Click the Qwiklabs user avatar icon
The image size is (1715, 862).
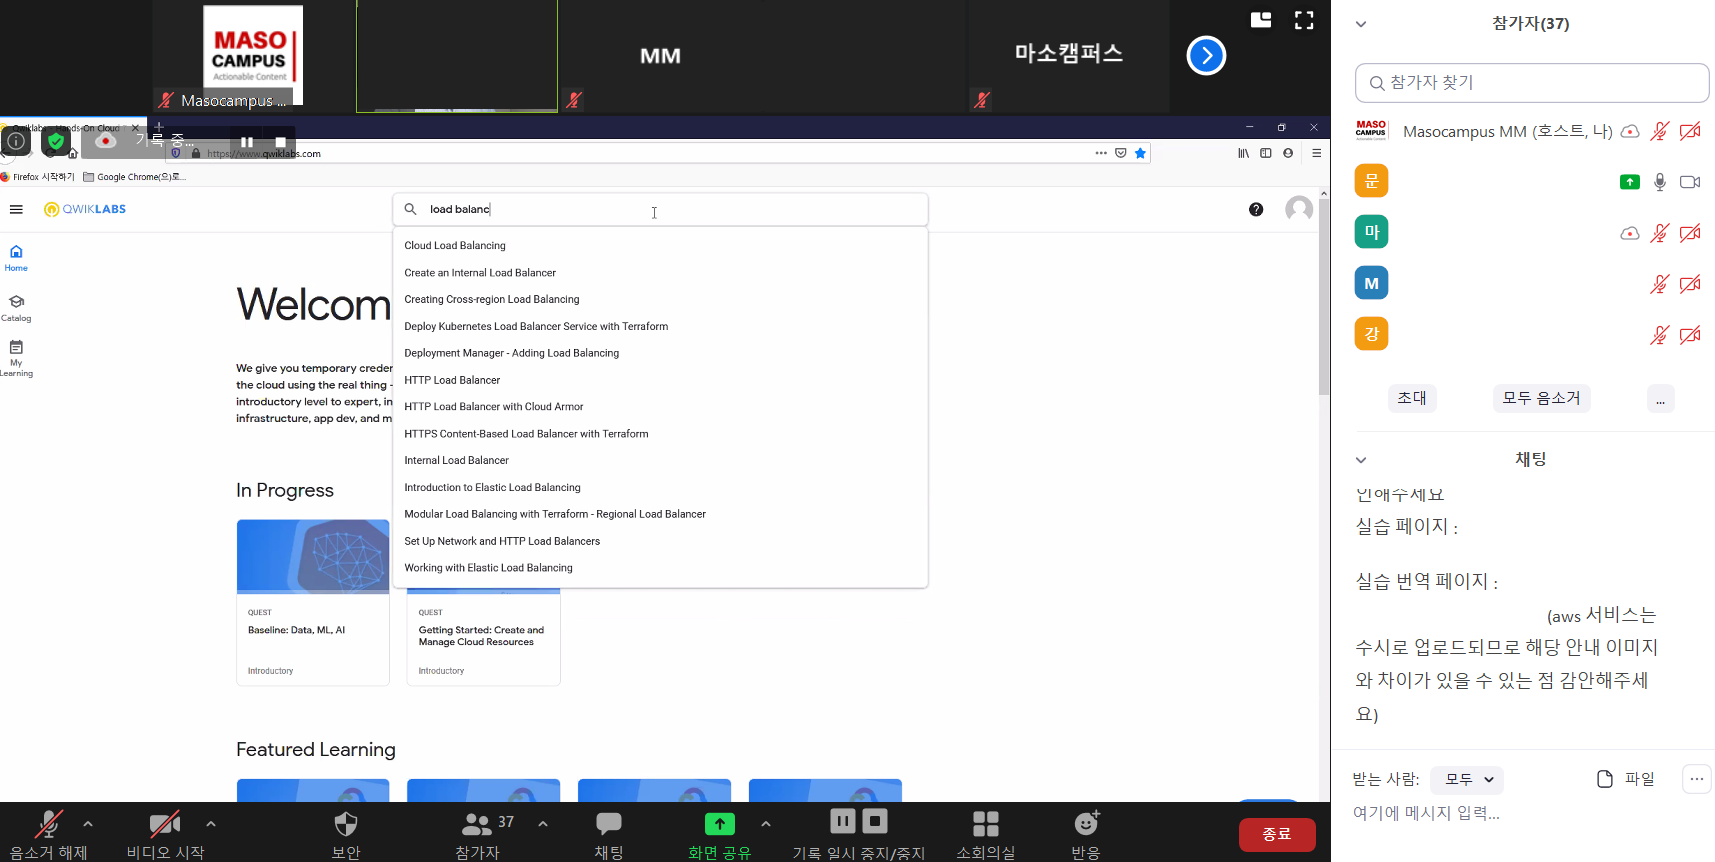1298,209
